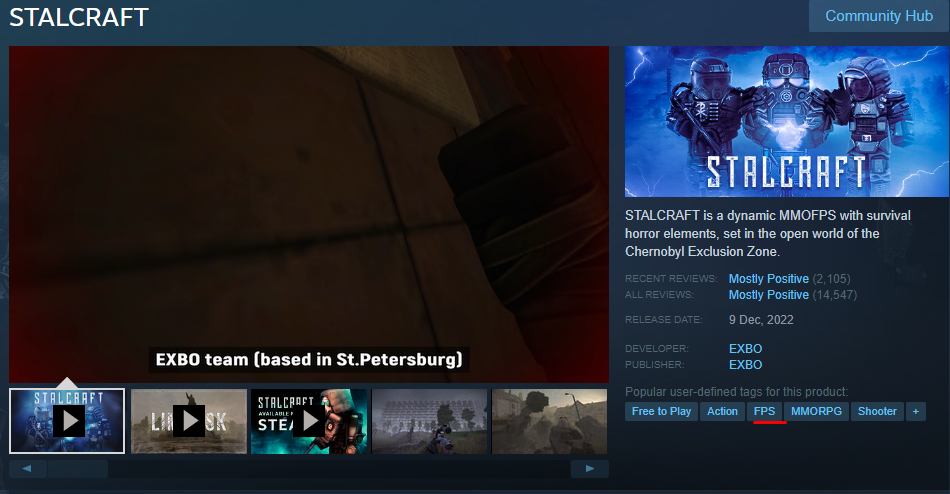Click the STALCRAFT header capsule image
This screenshot has width=950, height=494.
[787, 121]
